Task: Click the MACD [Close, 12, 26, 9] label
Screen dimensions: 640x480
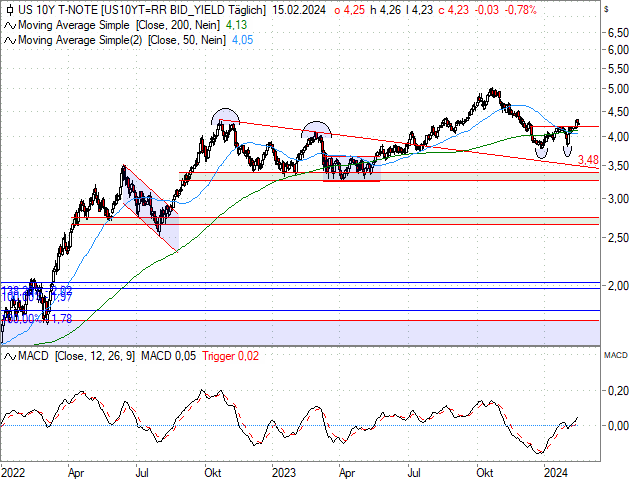Action: coord(76,356)
